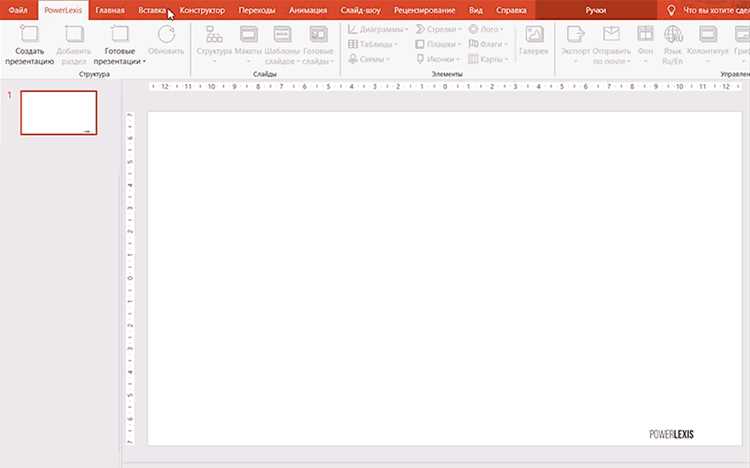The width and height of the screenshot is (750, 468).
Task: Click the Фон background icon
Action: (x=645, y=34)
